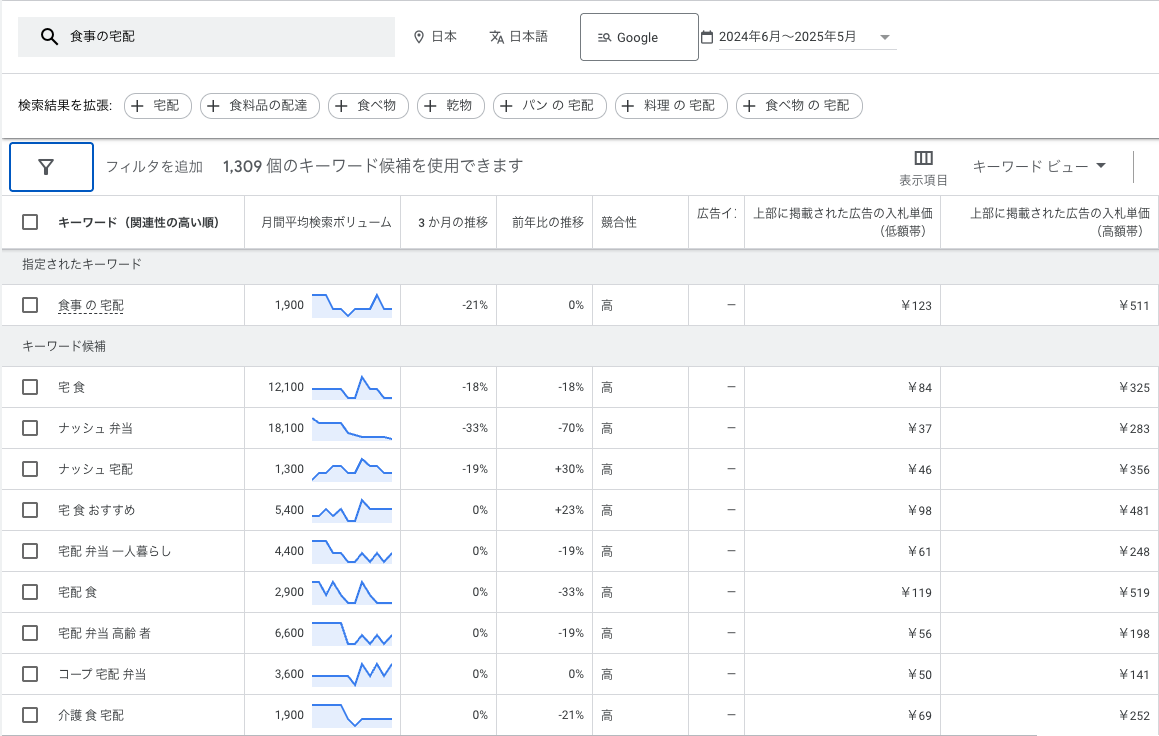Screen dimensions: 1159x736
Task: Click the calendar icon by date range
Action: 707,37
